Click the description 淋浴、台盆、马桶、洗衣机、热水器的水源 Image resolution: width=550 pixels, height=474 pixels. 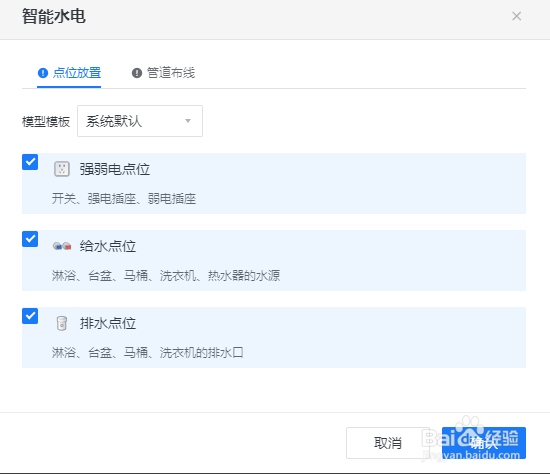166,276
